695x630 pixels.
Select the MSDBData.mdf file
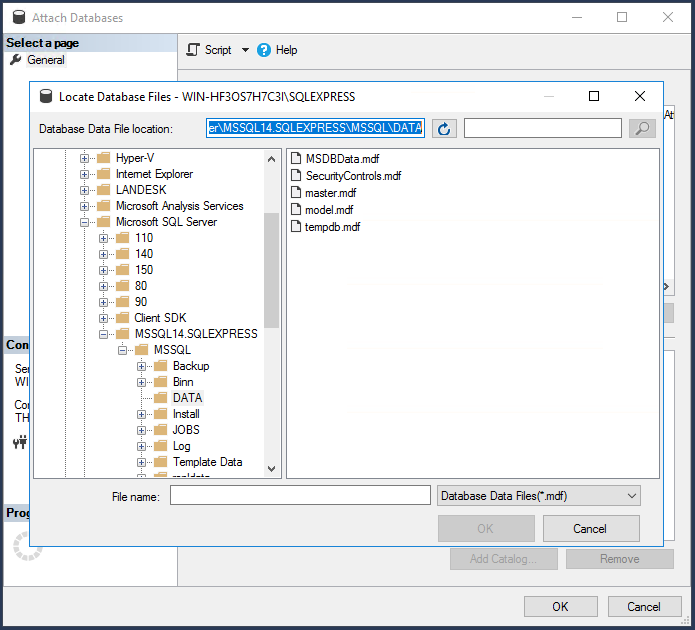(x=341, y=159)
